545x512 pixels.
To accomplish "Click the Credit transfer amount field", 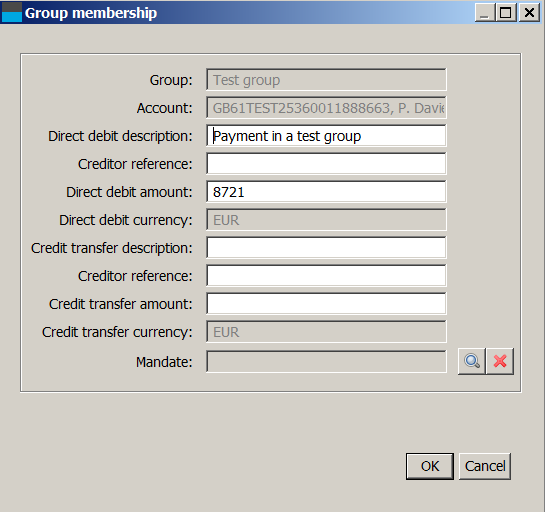I will pyautogui.click(x=326, y=304).
